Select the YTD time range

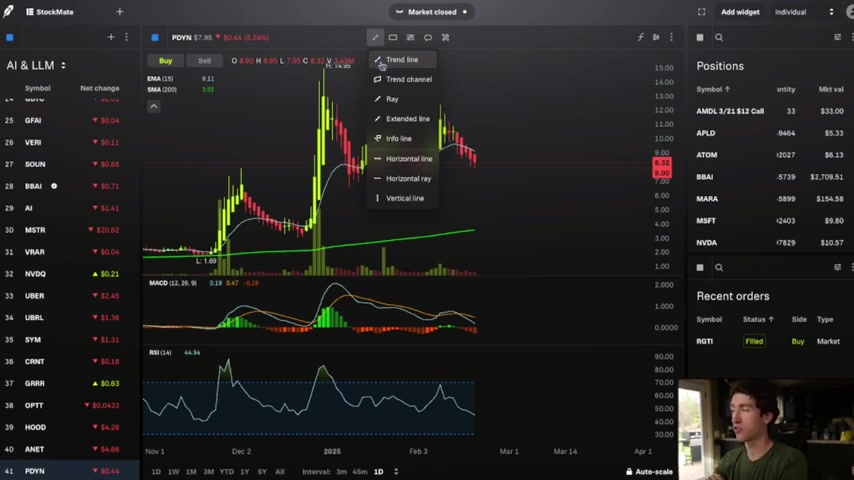(x=226, y=472)
